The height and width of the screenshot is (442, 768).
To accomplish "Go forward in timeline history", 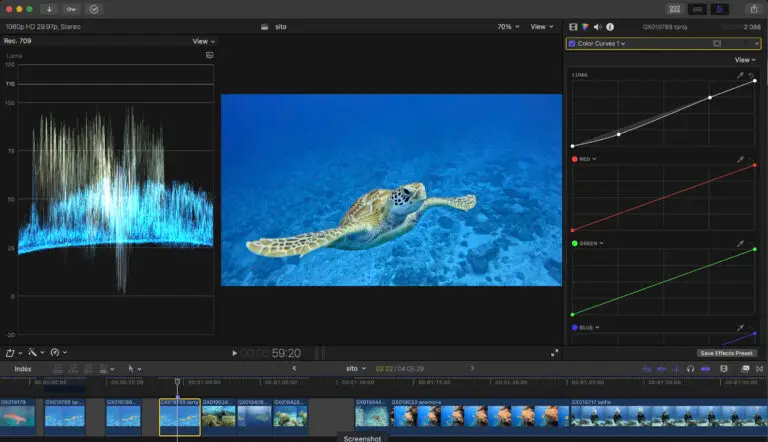I will point(472,368).
